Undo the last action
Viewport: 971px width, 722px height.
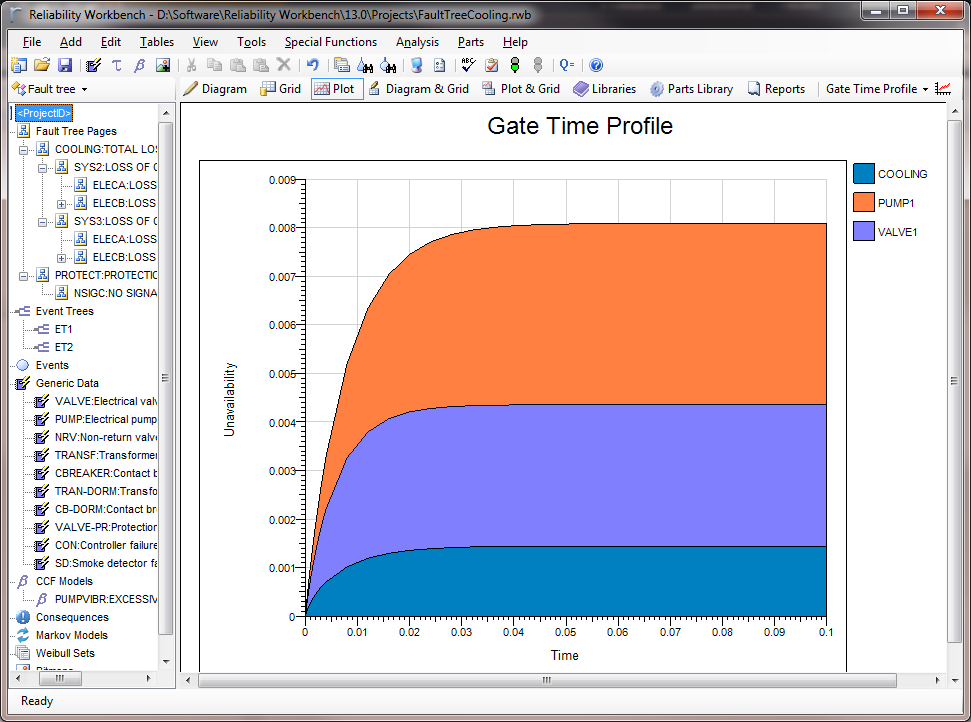pyautogui.click(x=313, y=65)
